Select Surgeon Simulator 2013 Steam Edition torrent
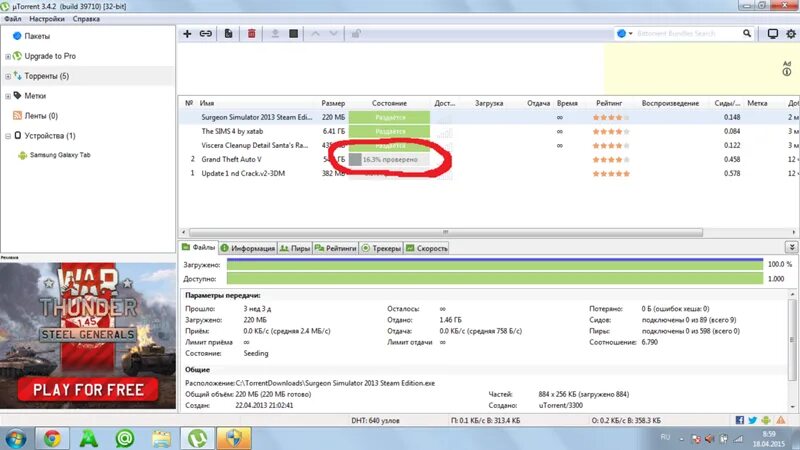800x450 pixels. pos(257,117)
